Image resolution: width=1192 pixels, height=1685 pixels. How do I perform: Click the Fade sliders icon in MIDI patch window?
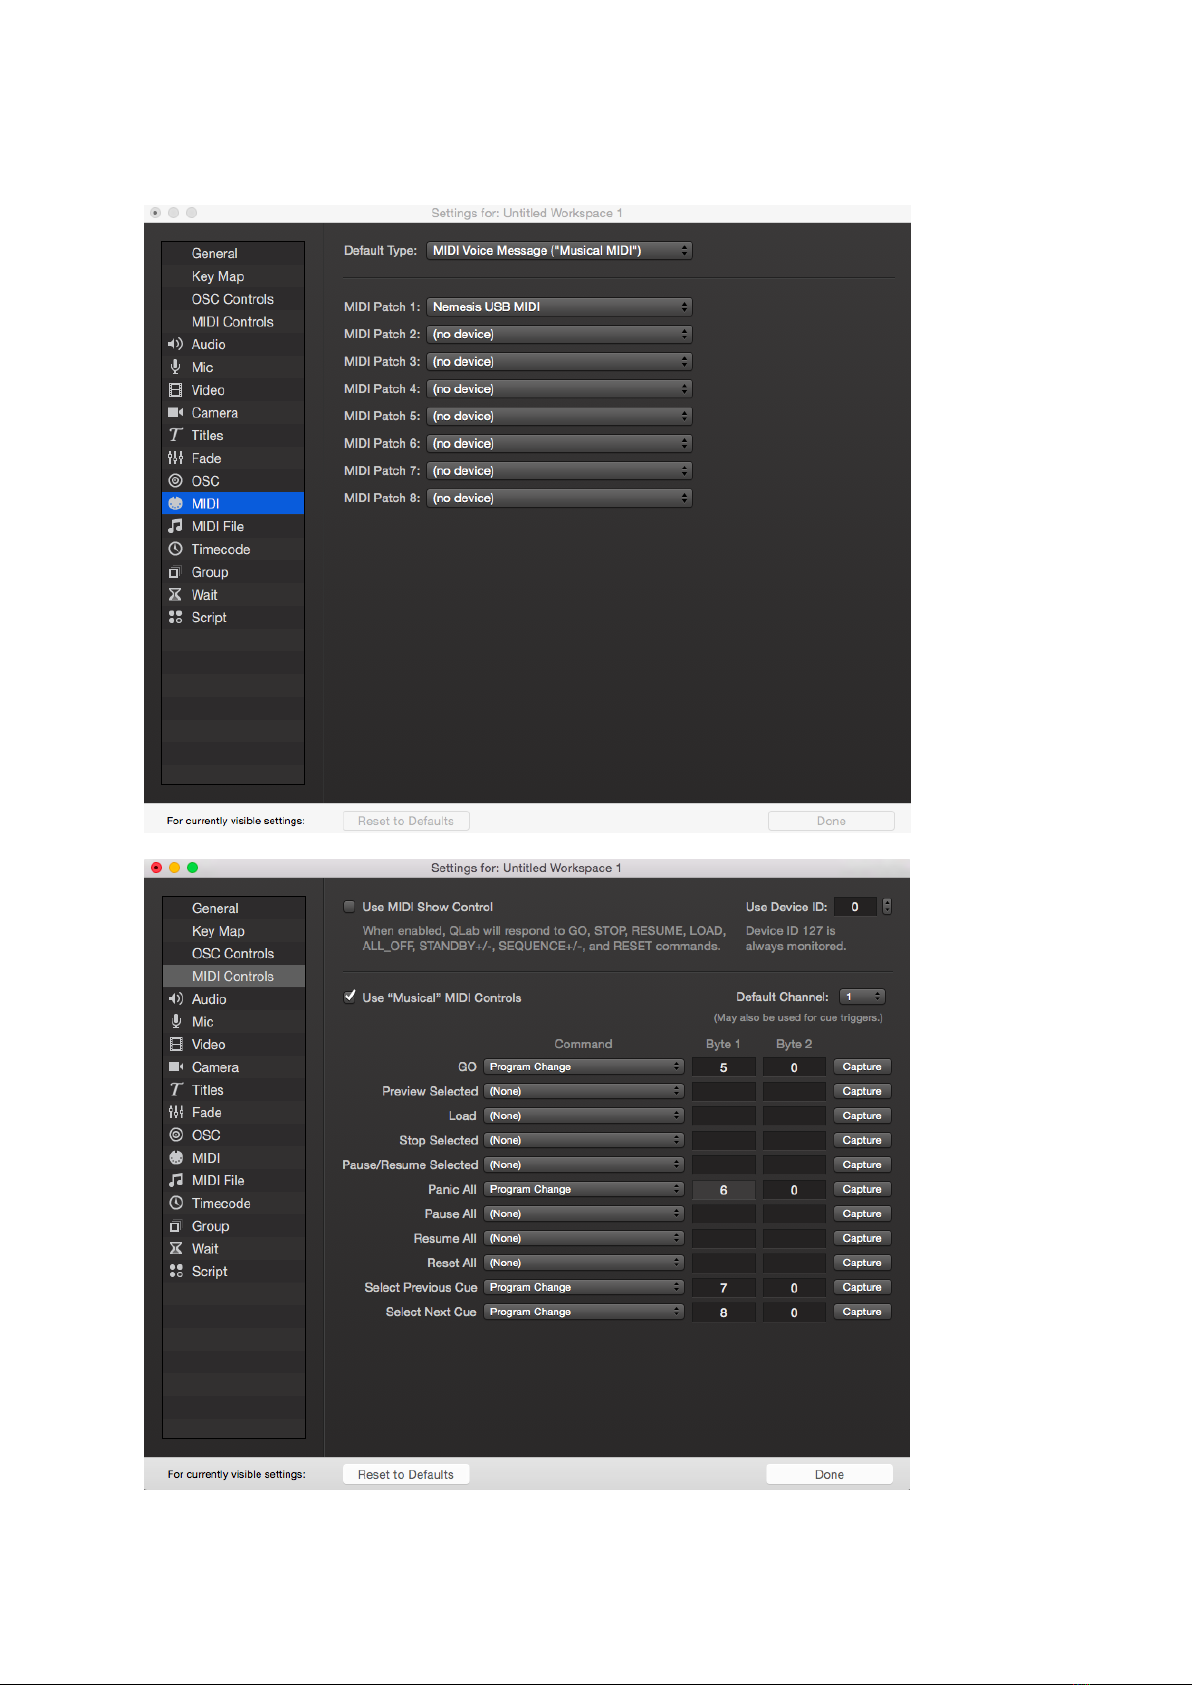pyautogui.click(x=175, y=458)
